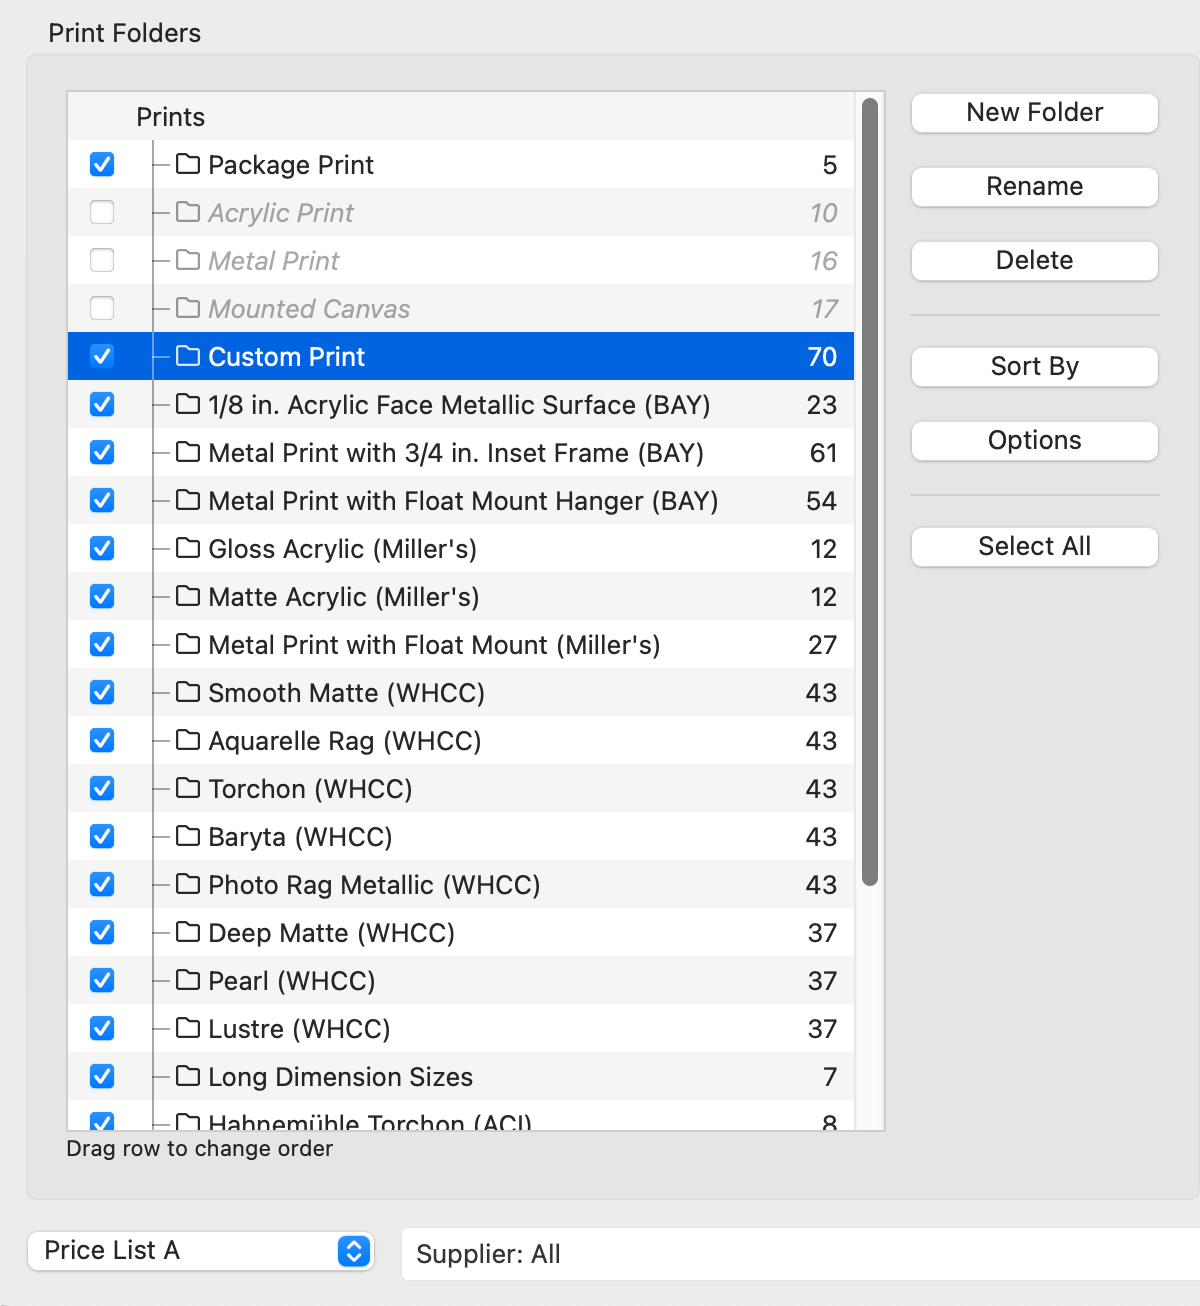Open the Options menu button

1034,441
